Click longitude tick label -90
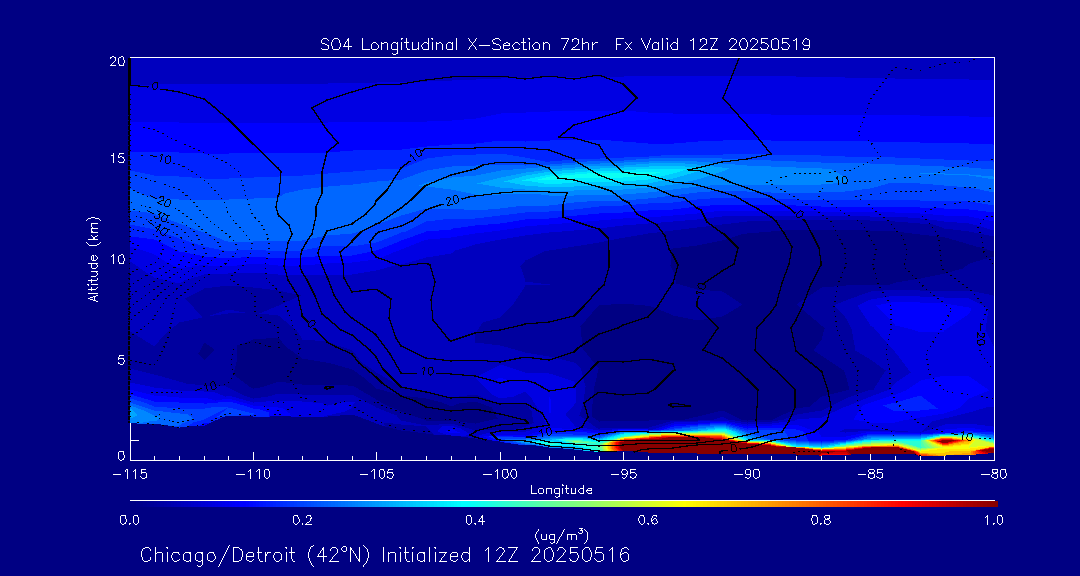The image size is (1080, 576). (747, 474)
